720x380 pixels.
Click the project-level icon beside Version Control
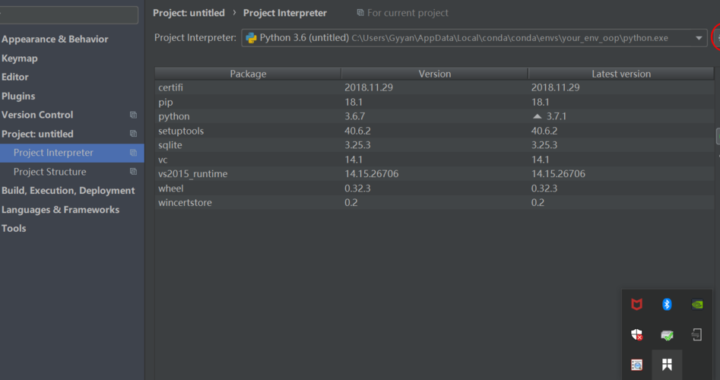[133, 115]
